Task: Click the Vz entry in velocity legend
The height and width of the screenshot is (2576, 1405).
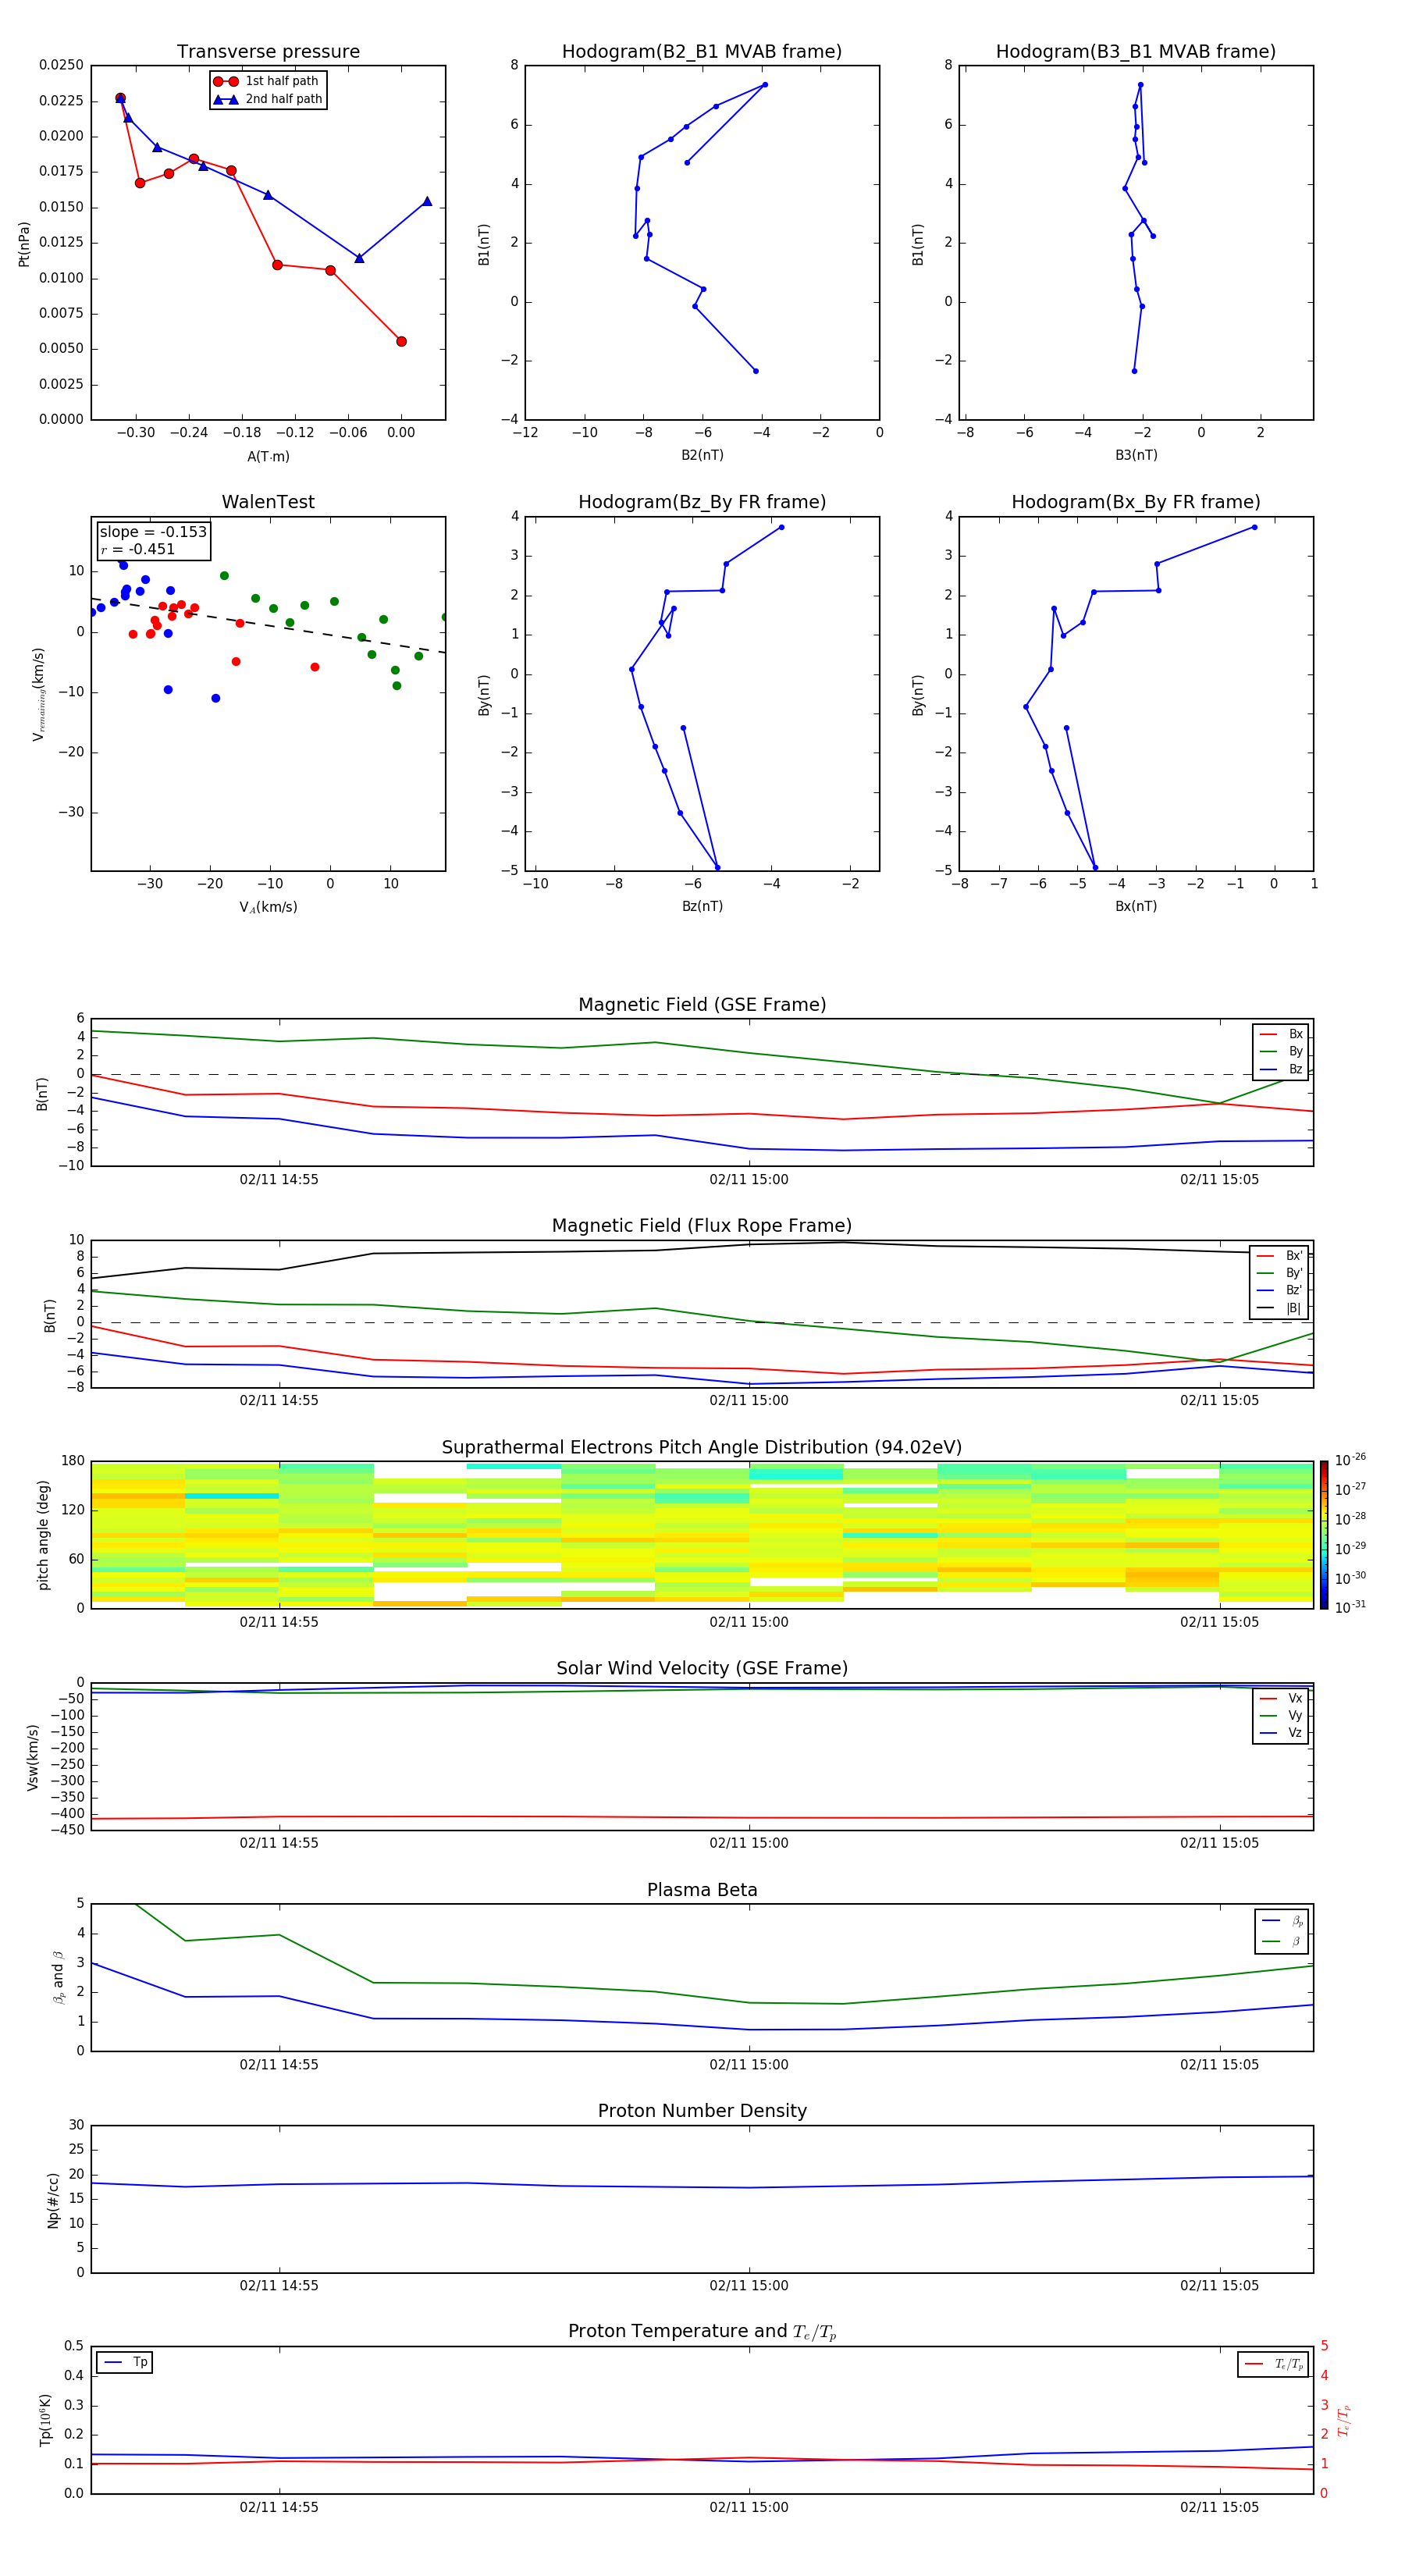Action: tap(1281, 1733)
